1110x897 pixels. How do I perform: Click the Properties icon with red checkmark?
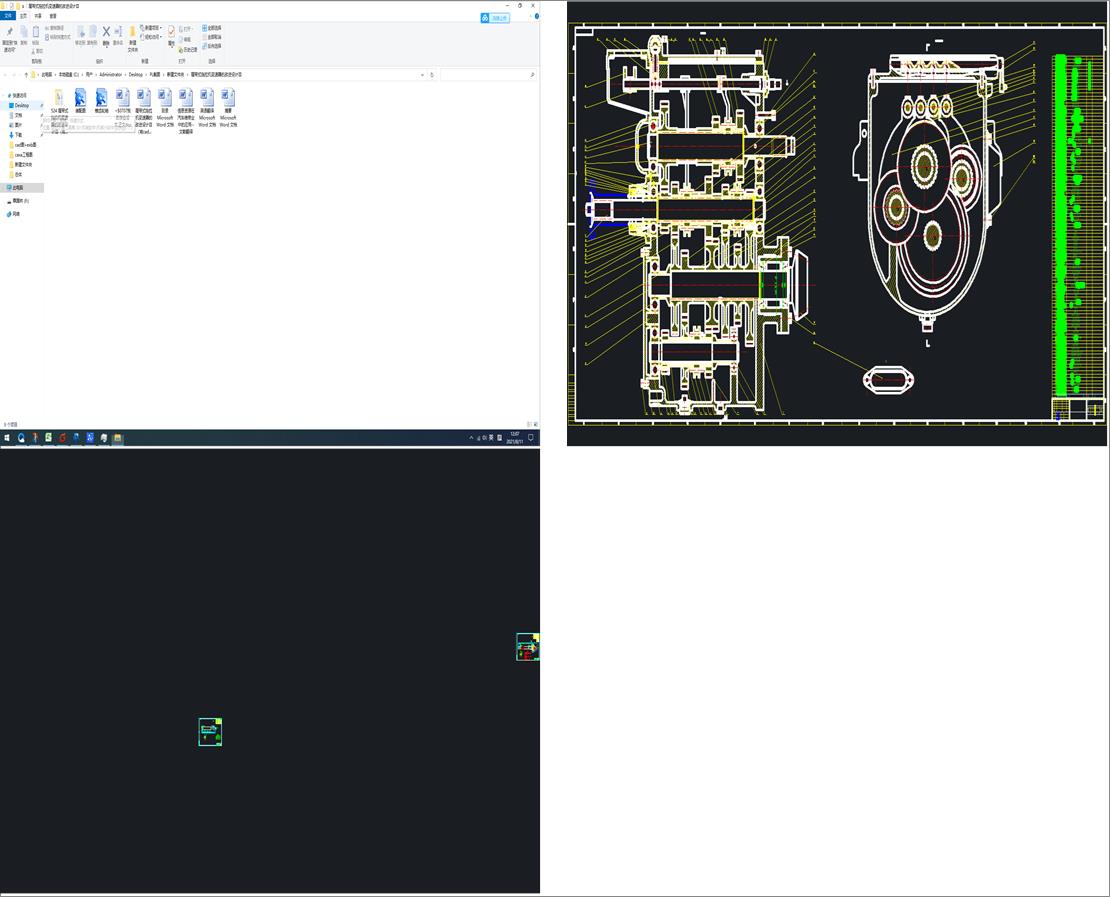[x=171, y=33]
